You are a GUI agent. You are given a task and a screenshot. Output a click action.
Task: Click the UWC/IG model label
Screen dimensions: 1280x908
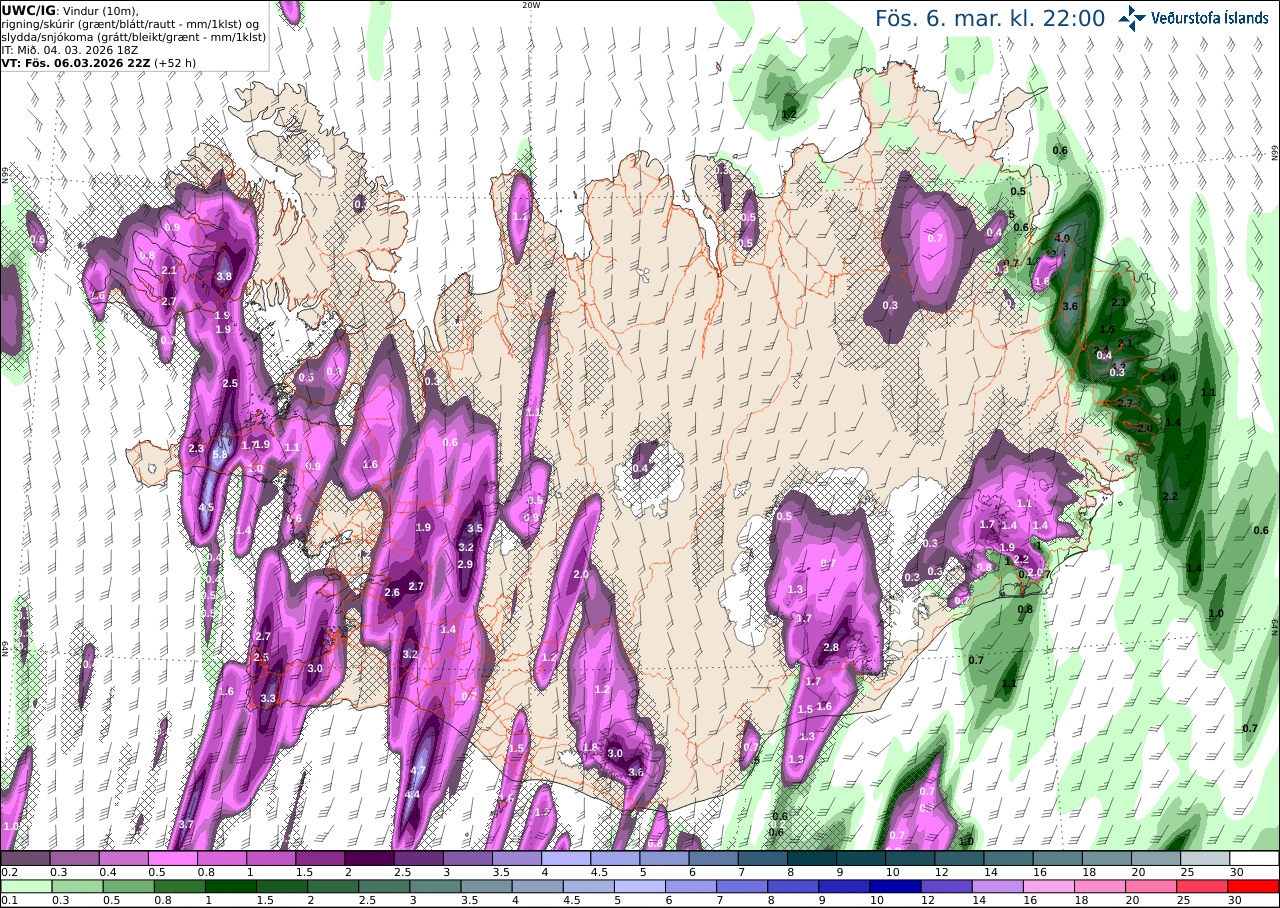point(28,10)
